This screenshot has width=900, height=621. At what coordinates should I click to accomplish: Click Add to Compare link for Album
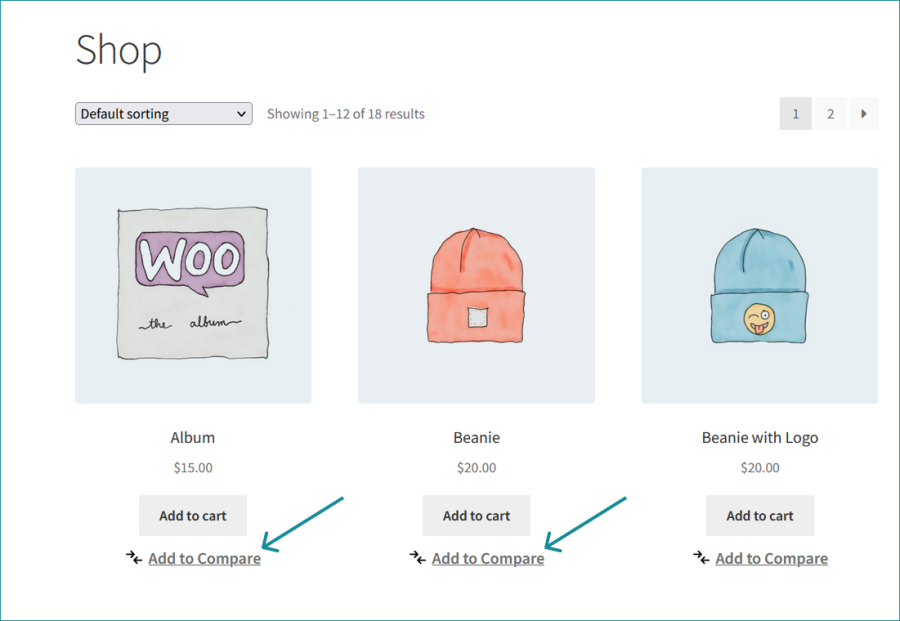click(204, 559)
